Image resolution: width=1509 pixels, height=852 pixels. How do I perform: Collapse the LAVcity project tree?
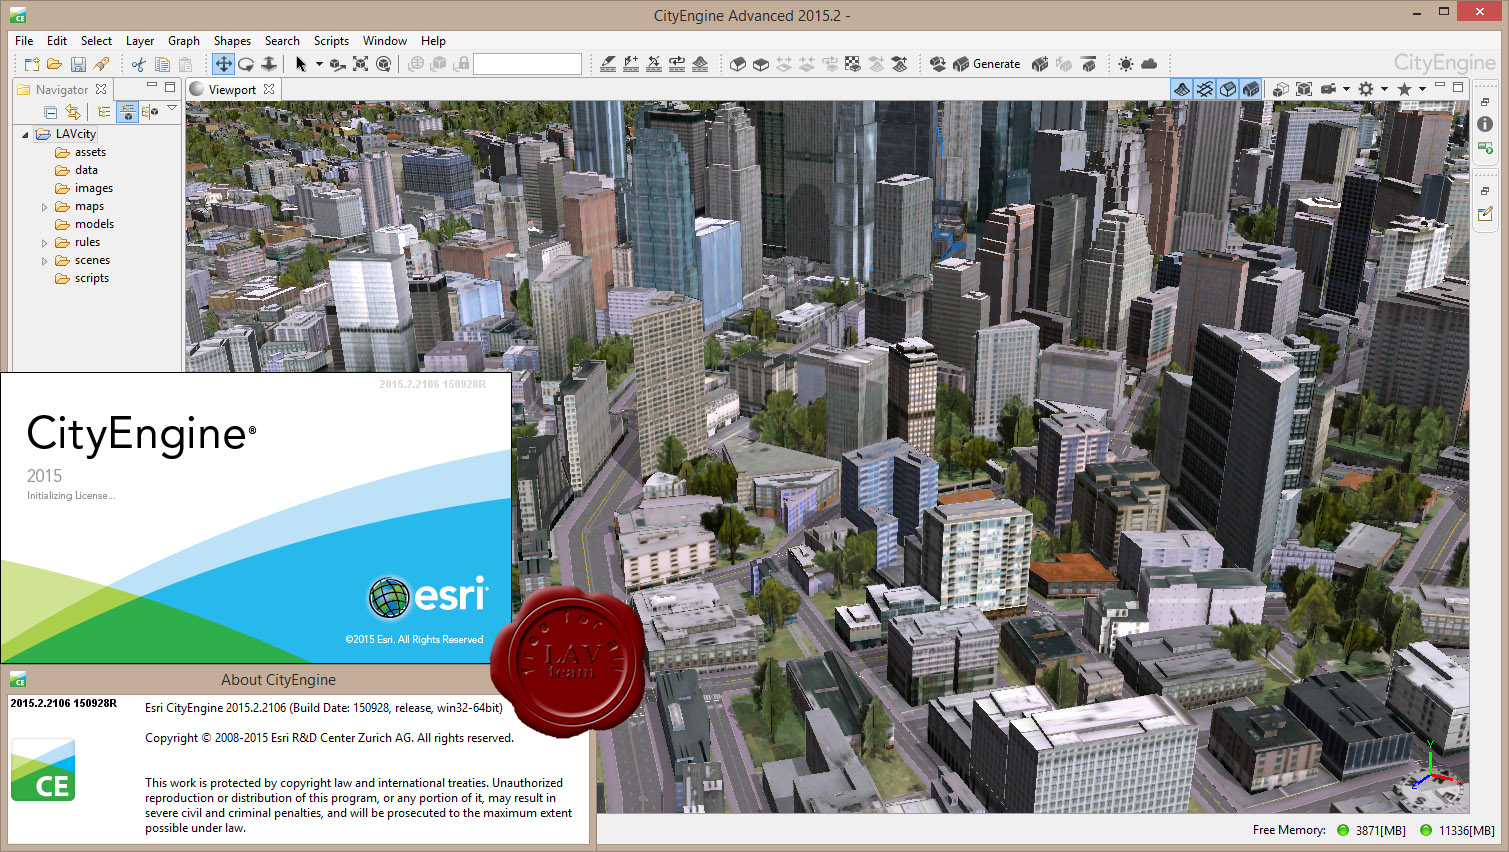[25, 134]
